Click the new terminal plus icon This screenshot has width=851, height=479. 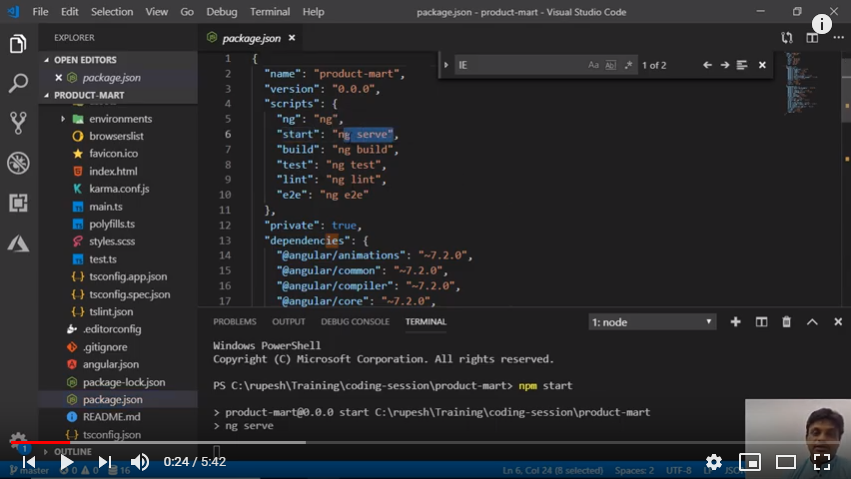[736, 322]
